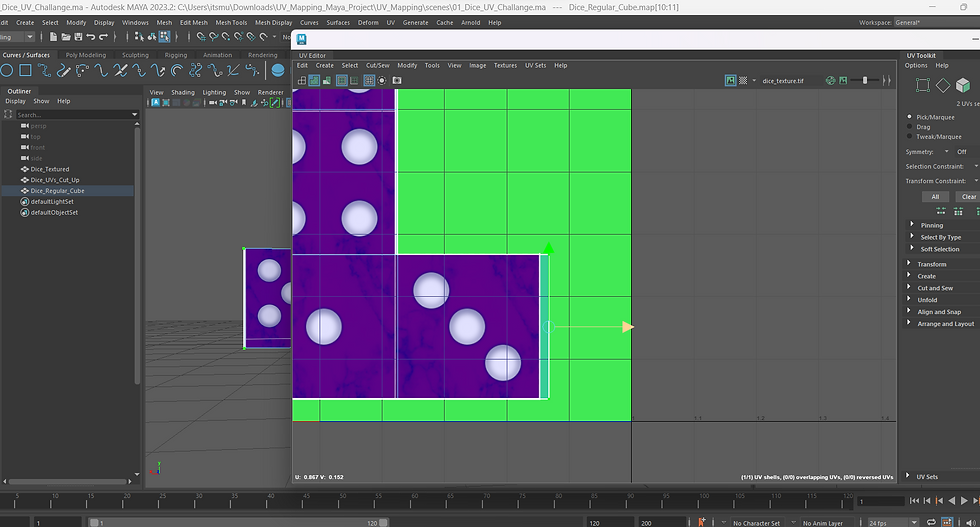Expand the Soft Selection section
Image resolution: width=980 pixels, height=527 pixels.
coord(939,249)
